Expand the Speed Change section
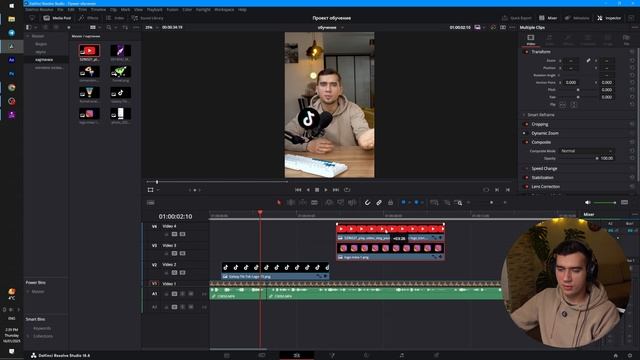The height and width of the screenshot is (360, 640). (x=544, y=169)
